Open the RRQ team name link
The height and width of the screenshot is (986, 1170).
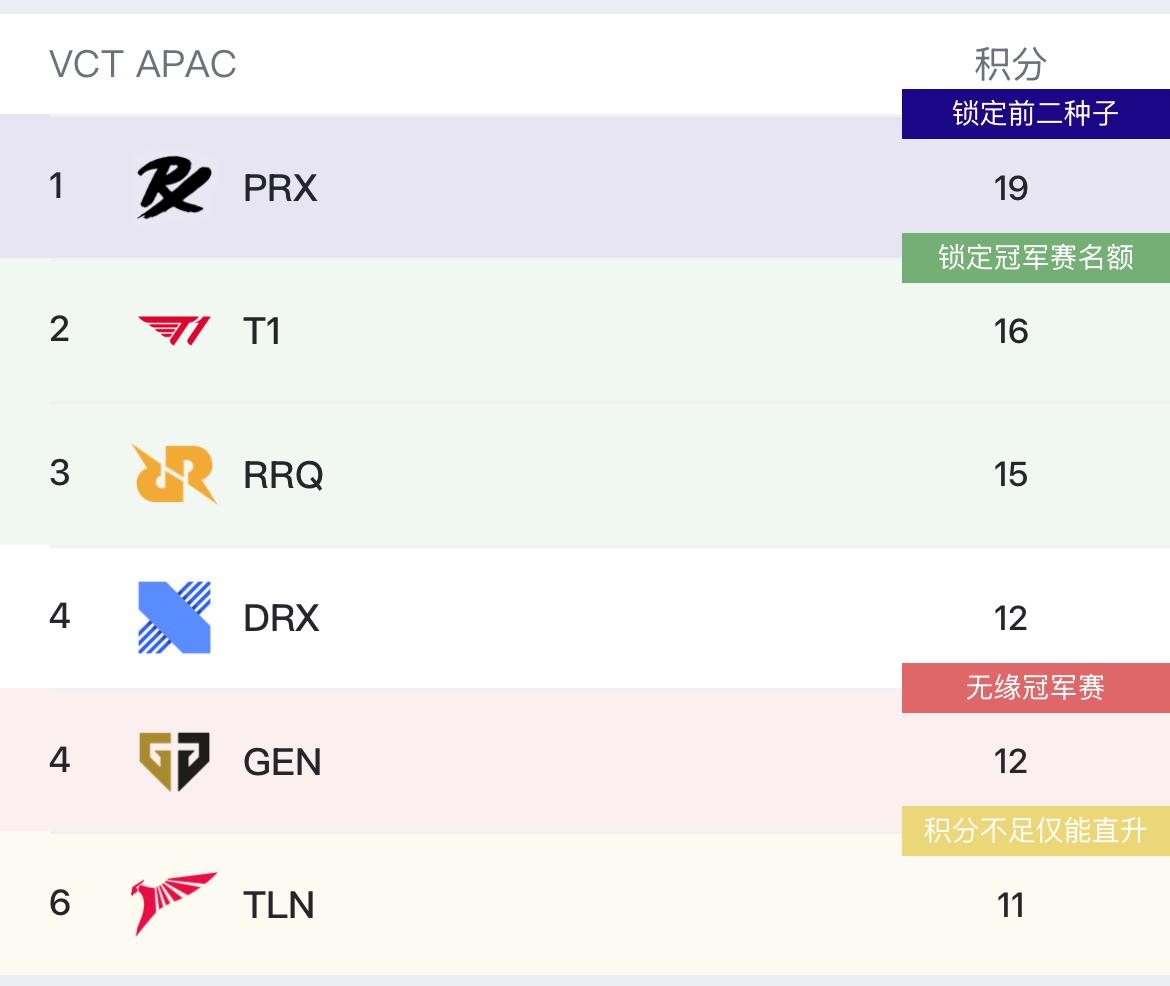pos(283,474)
